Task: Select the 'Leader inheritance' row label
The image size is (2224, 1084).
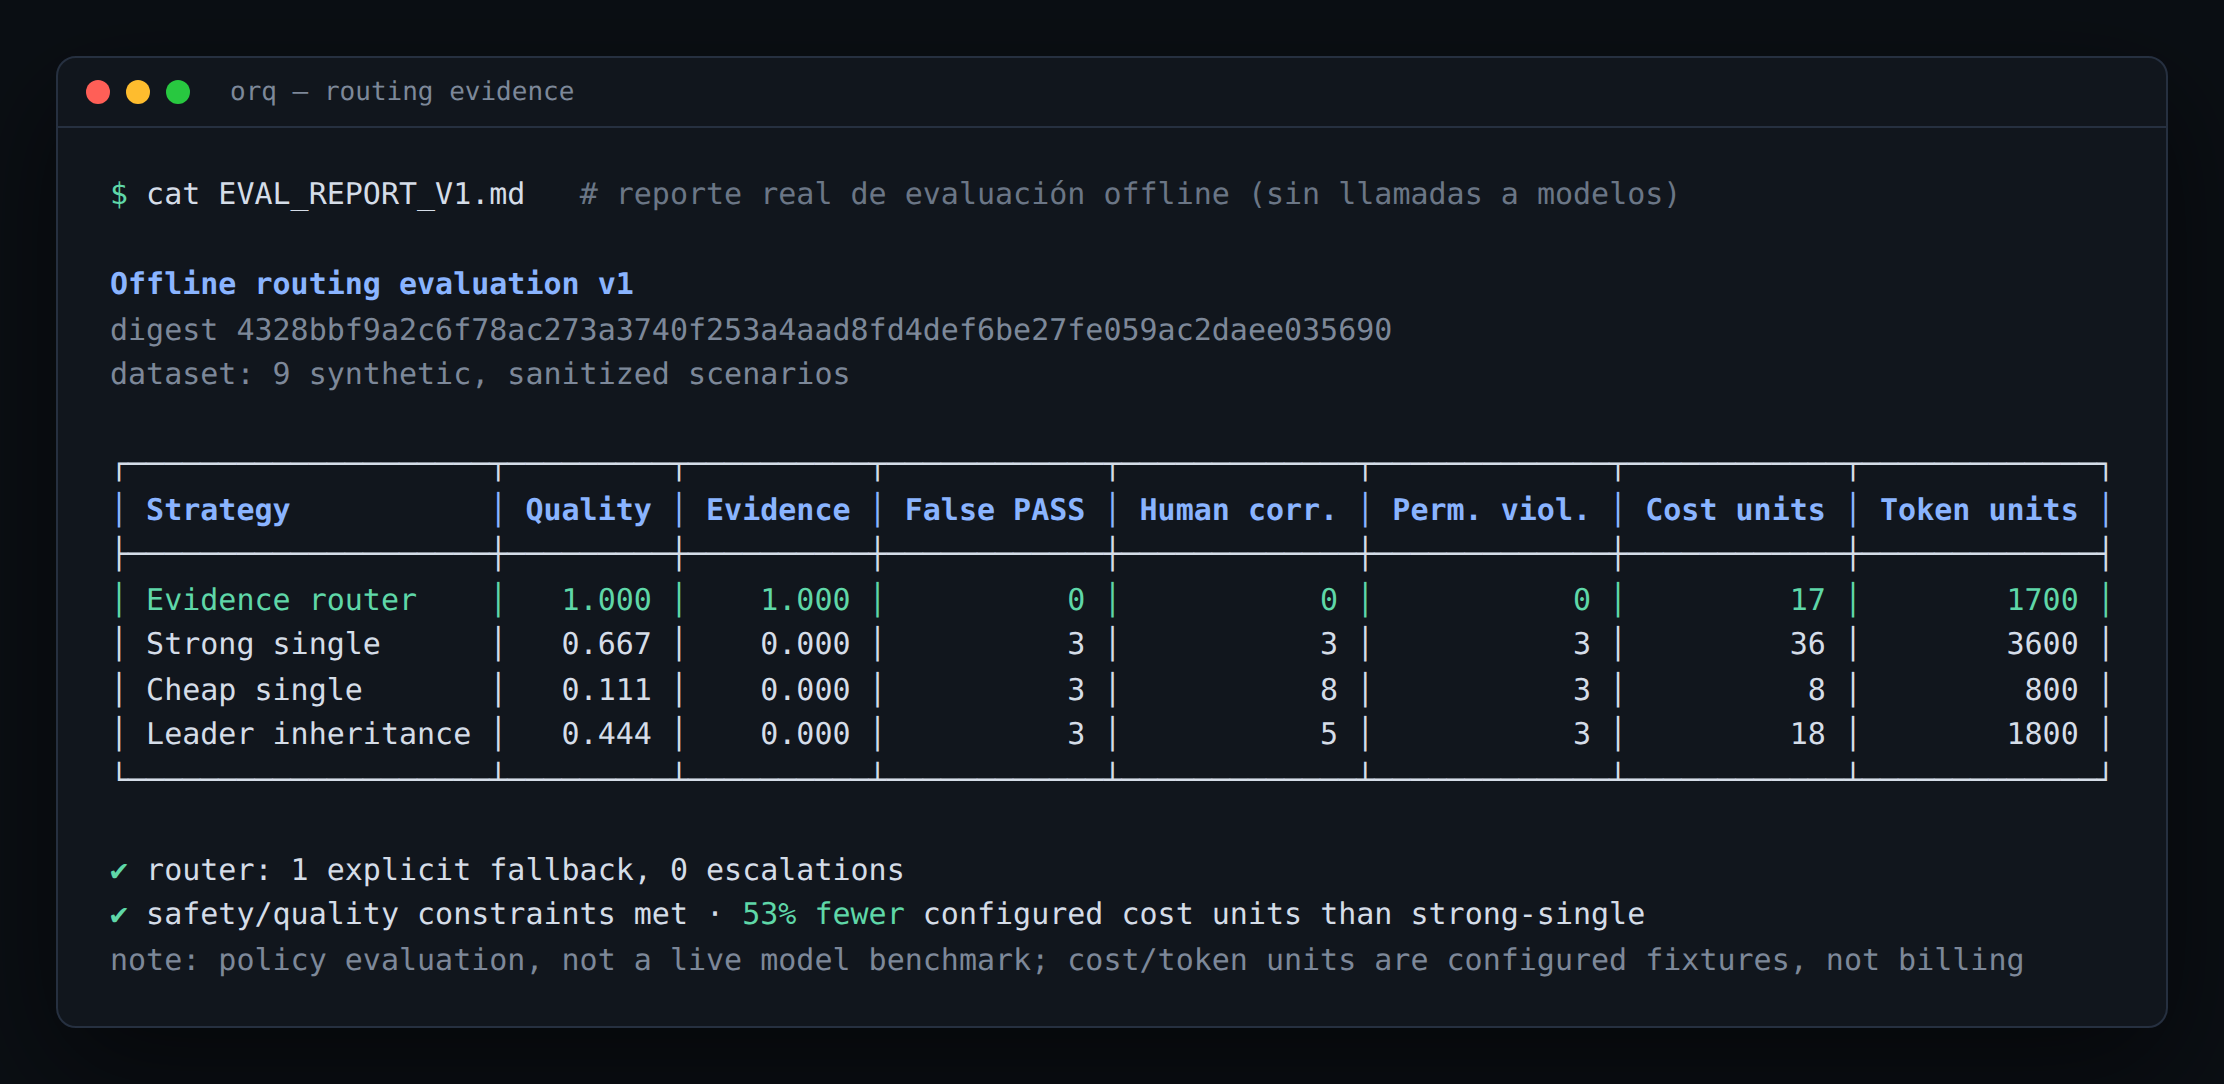Action: (308, 734)
